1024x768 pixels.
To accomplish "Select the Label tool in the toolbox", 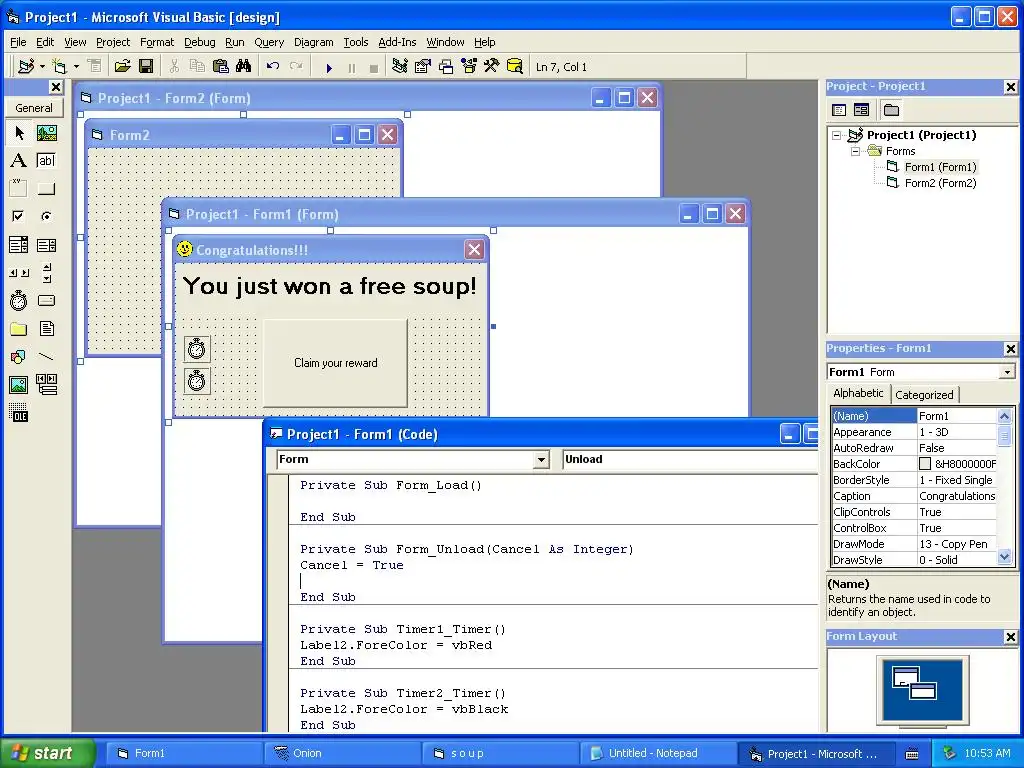I will [19, 161].
